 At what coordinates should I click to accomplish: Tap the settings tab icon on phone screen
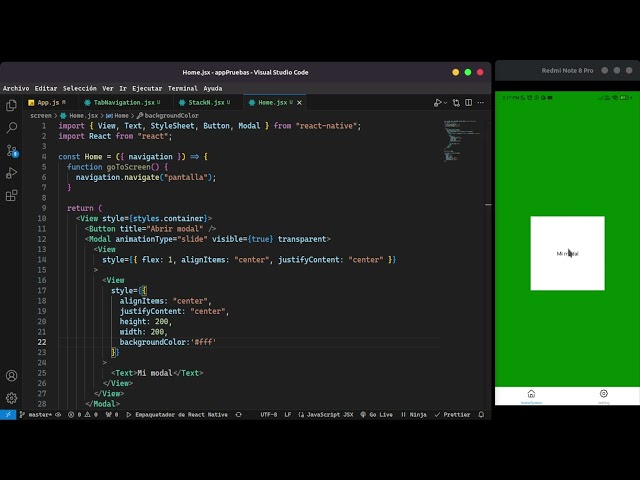[x=604, y=395]
